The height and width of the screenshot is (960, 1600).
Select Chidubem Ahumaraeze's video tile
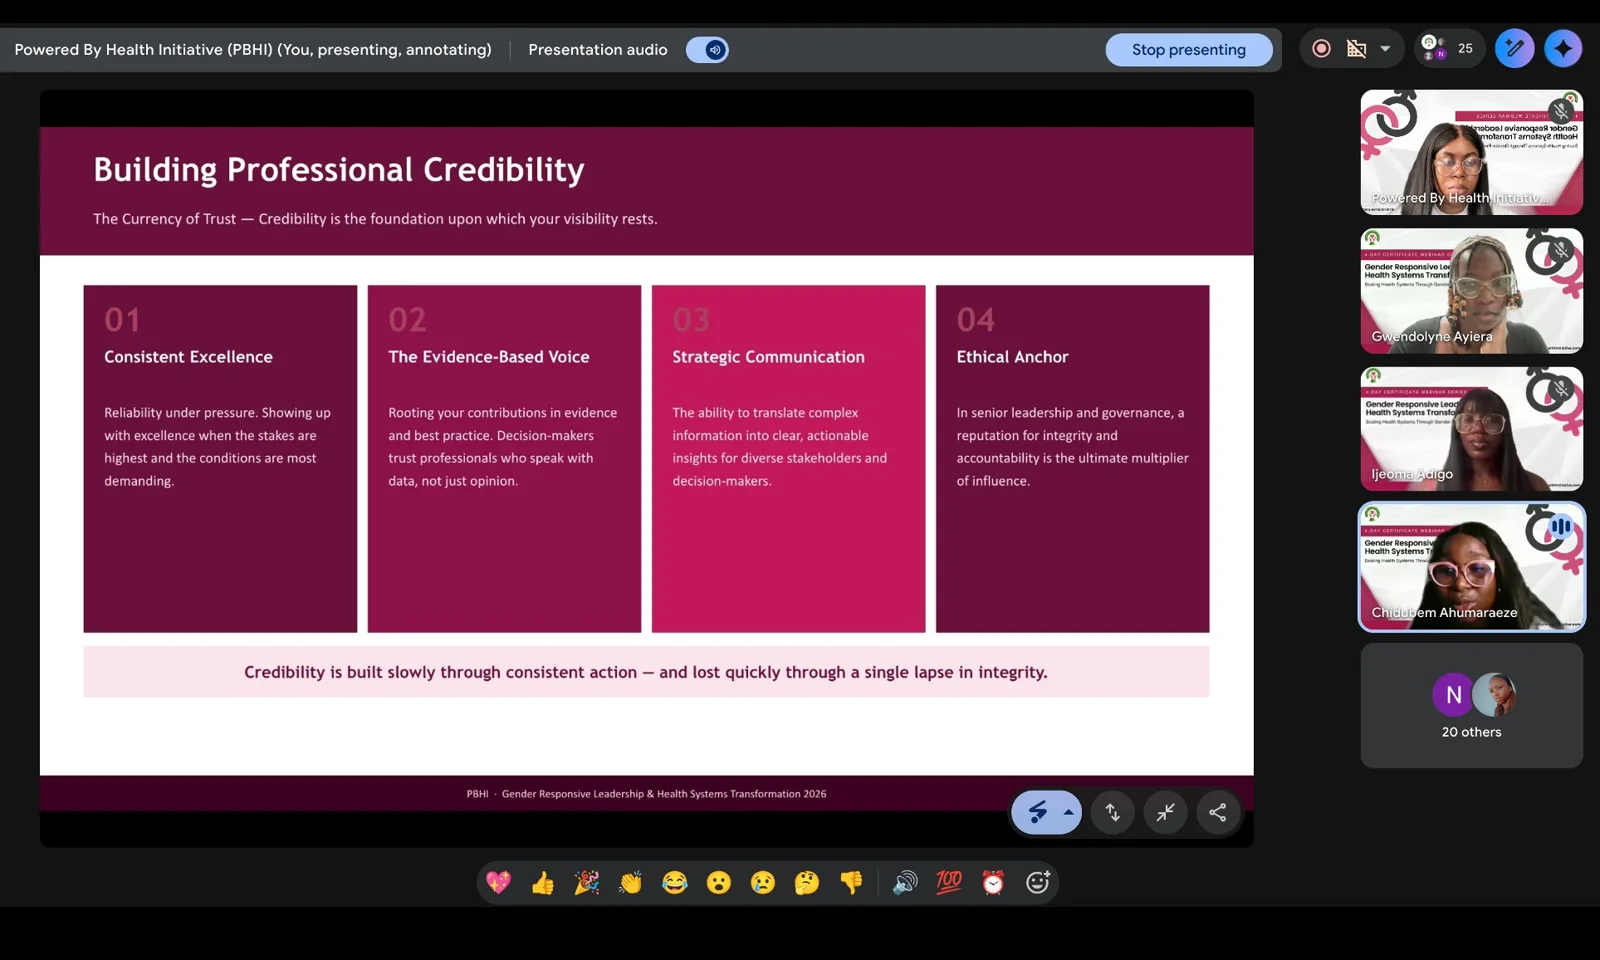[1471, 567]
